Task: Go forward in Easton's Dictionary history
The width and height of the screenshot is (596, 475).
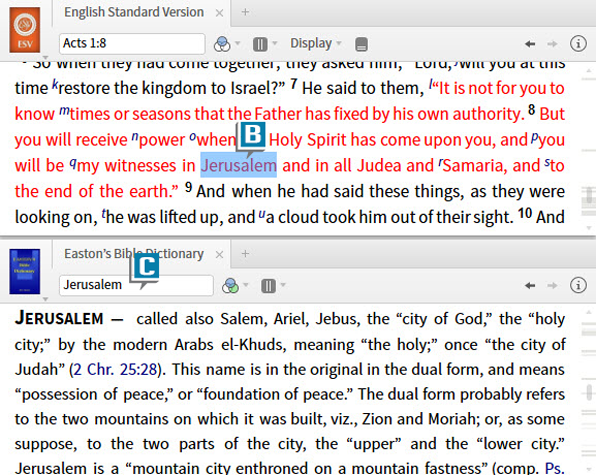Action: [552, 285]
